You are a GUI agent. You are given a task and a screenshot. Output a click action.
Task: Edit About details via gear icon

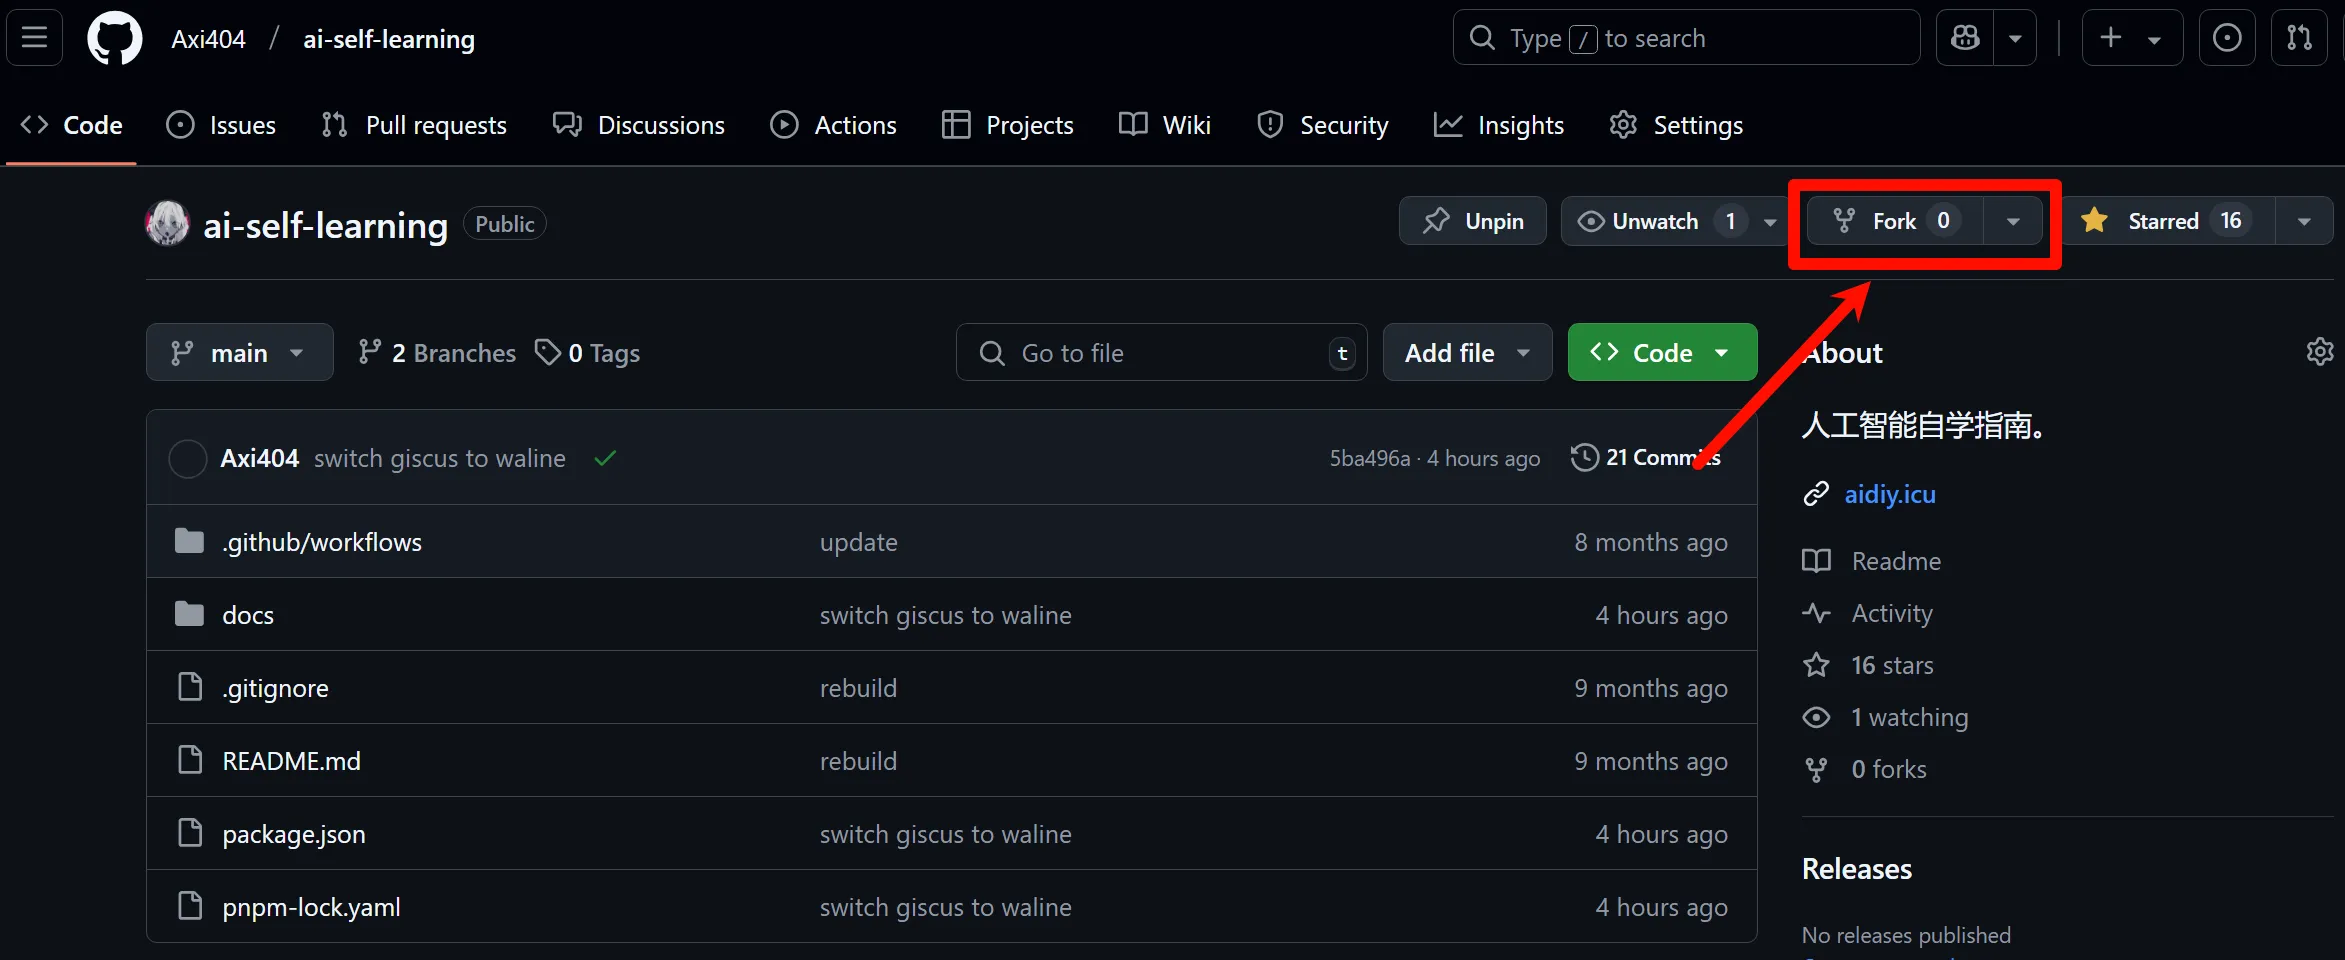click(x=2319, y=352)
